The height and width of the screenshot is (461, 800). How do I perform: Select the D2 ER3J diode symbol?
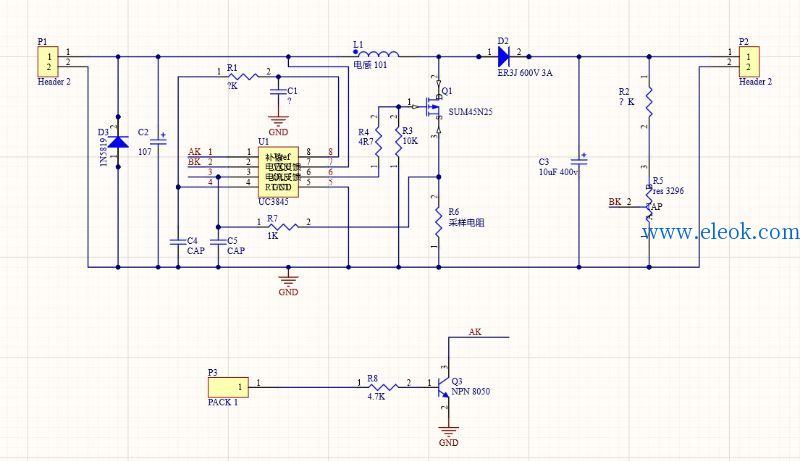point(504,56)
